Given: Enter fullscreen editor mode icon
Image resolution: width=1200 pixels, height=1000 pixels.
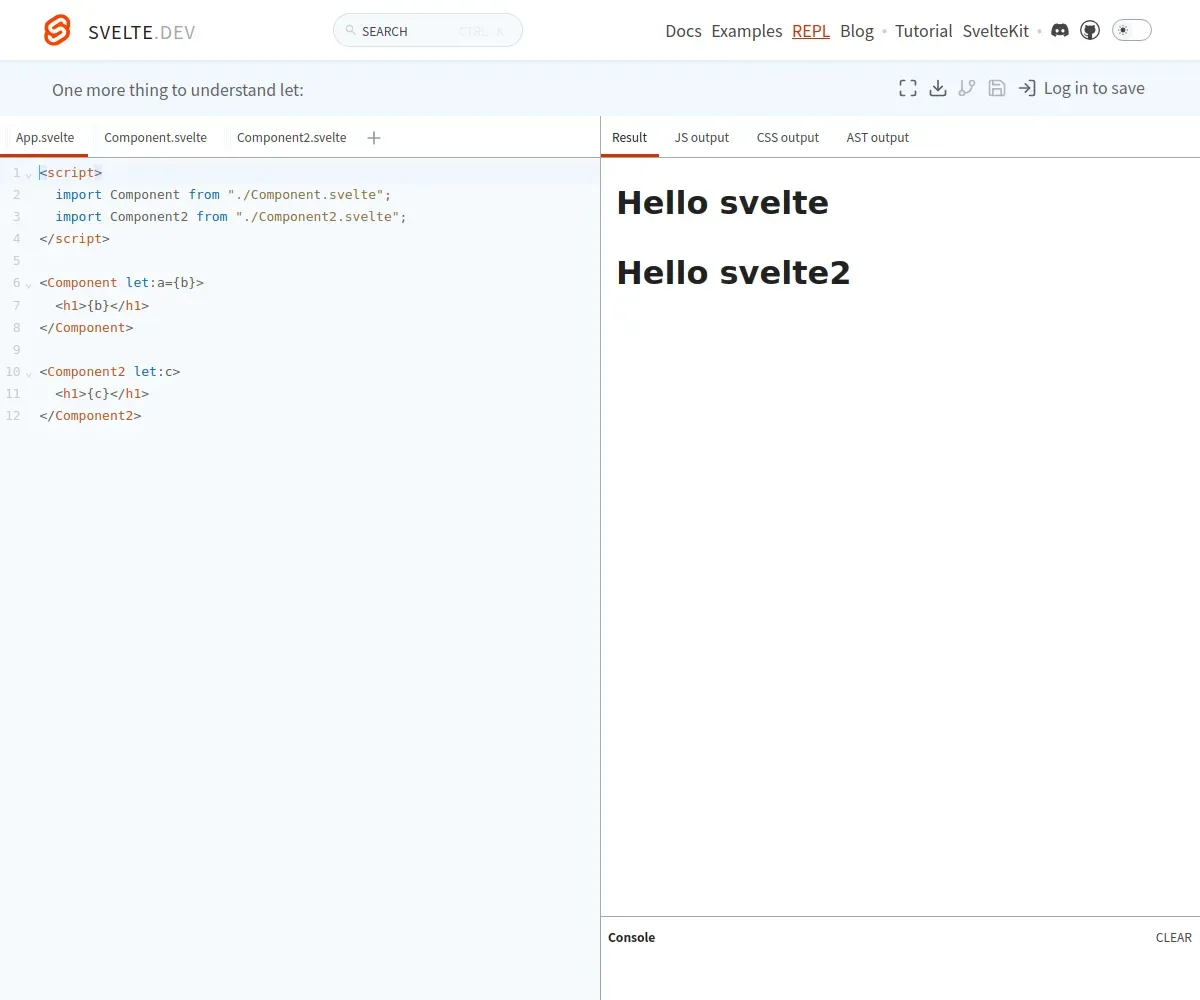Looking at the screenshot, I should [x=908, y=88].
